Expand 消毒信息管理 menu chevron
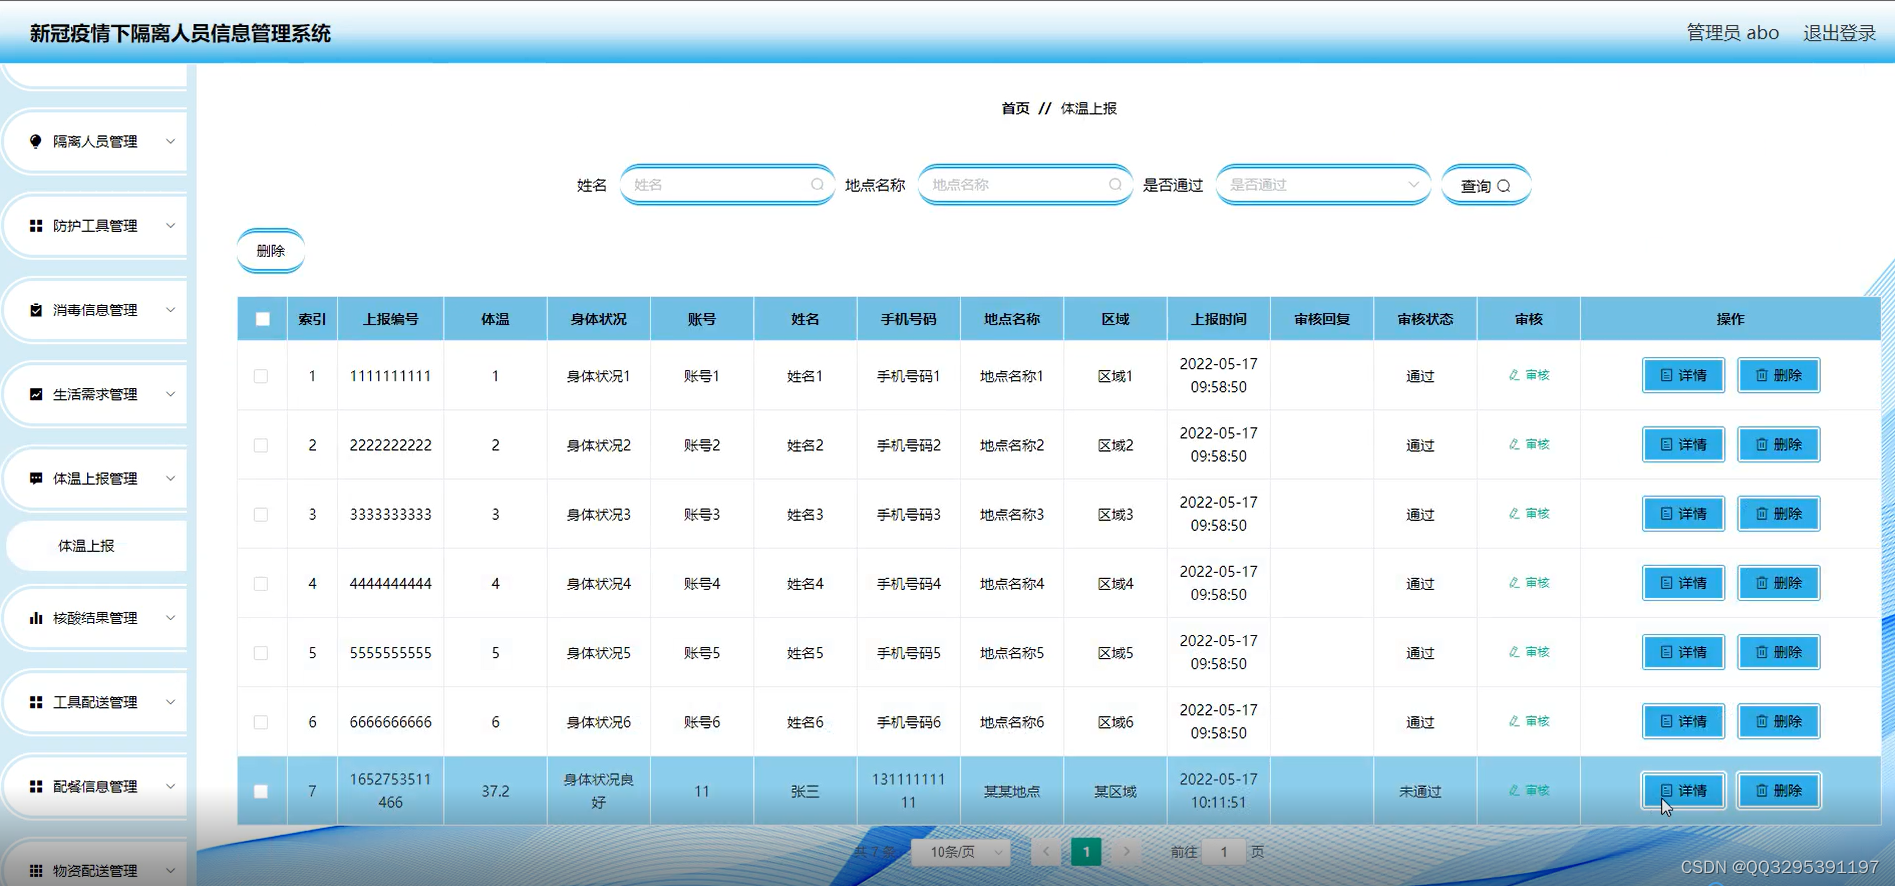 [170, 310]
